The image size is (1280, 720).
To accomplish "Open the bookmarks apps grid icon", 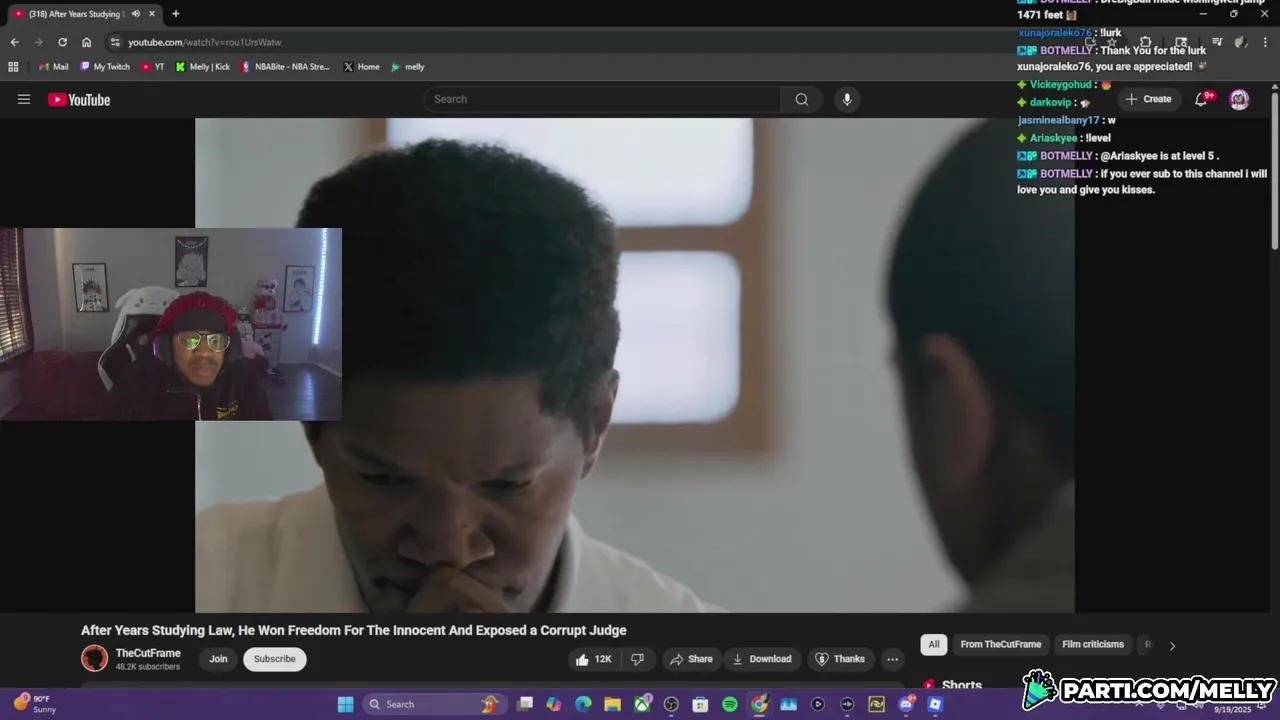I will click(13, 67).
